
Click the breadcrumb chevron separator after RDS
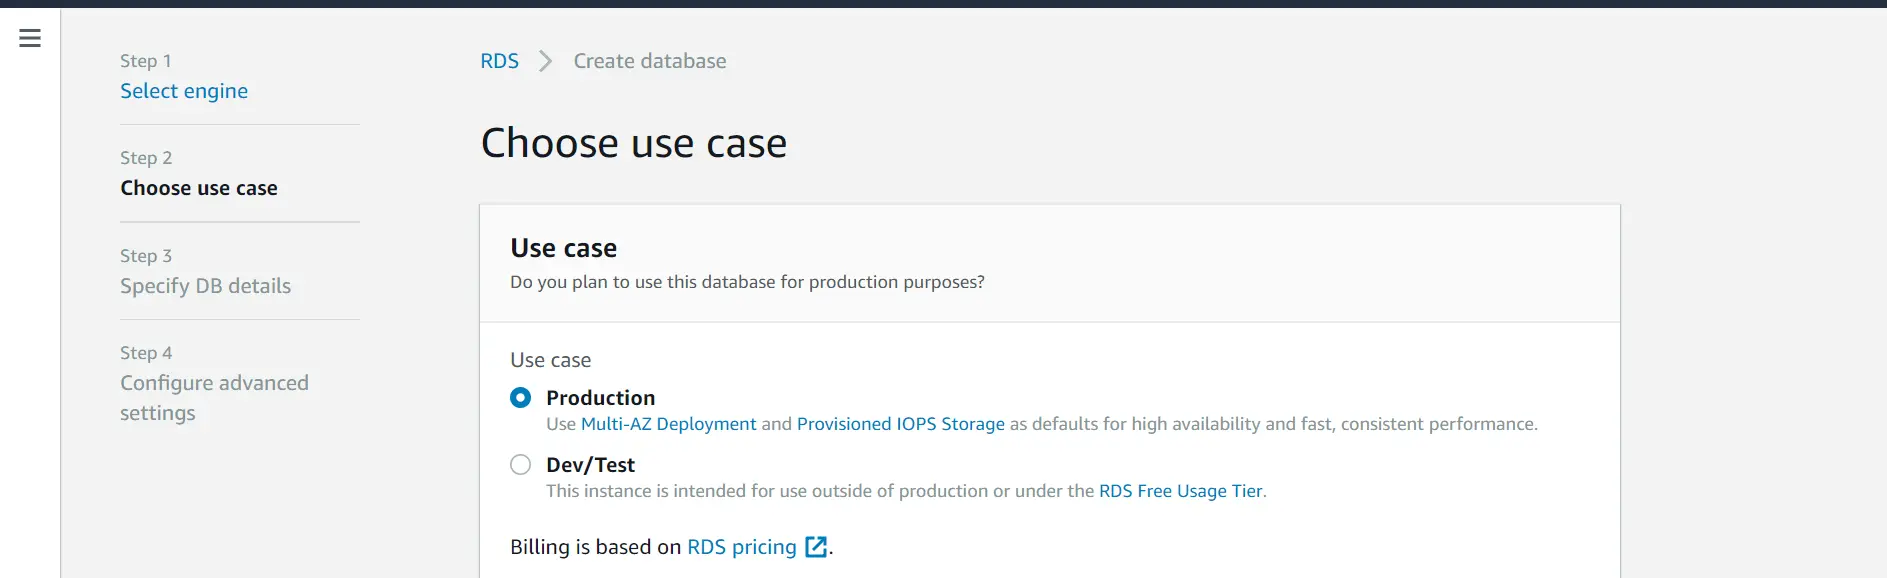pos(545,61)
